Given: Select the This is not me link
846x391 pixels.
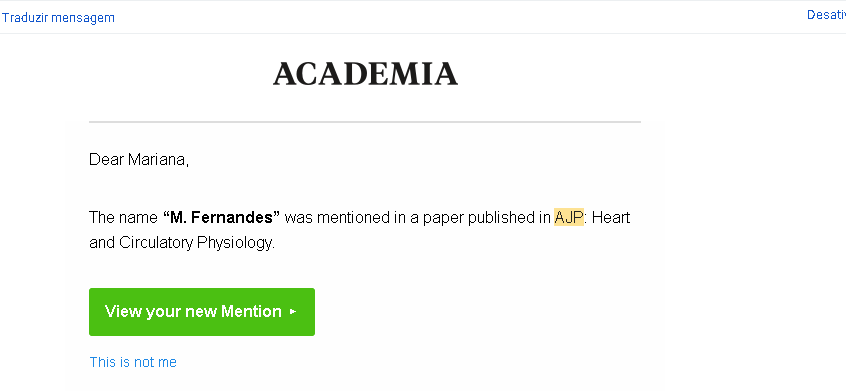Looking at the screenshot, I should click(133, 362).
